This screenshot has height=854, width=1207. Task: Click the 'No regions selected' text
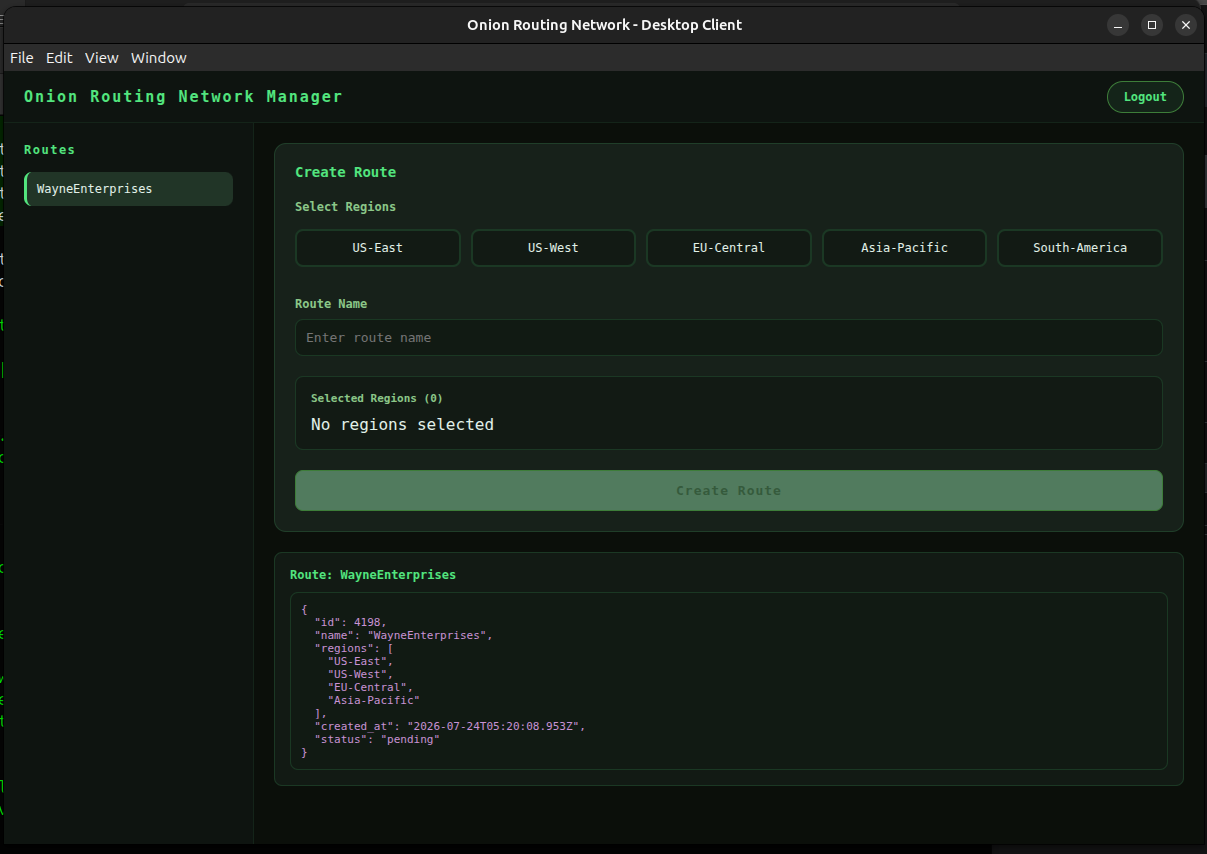tap(402, 425)
